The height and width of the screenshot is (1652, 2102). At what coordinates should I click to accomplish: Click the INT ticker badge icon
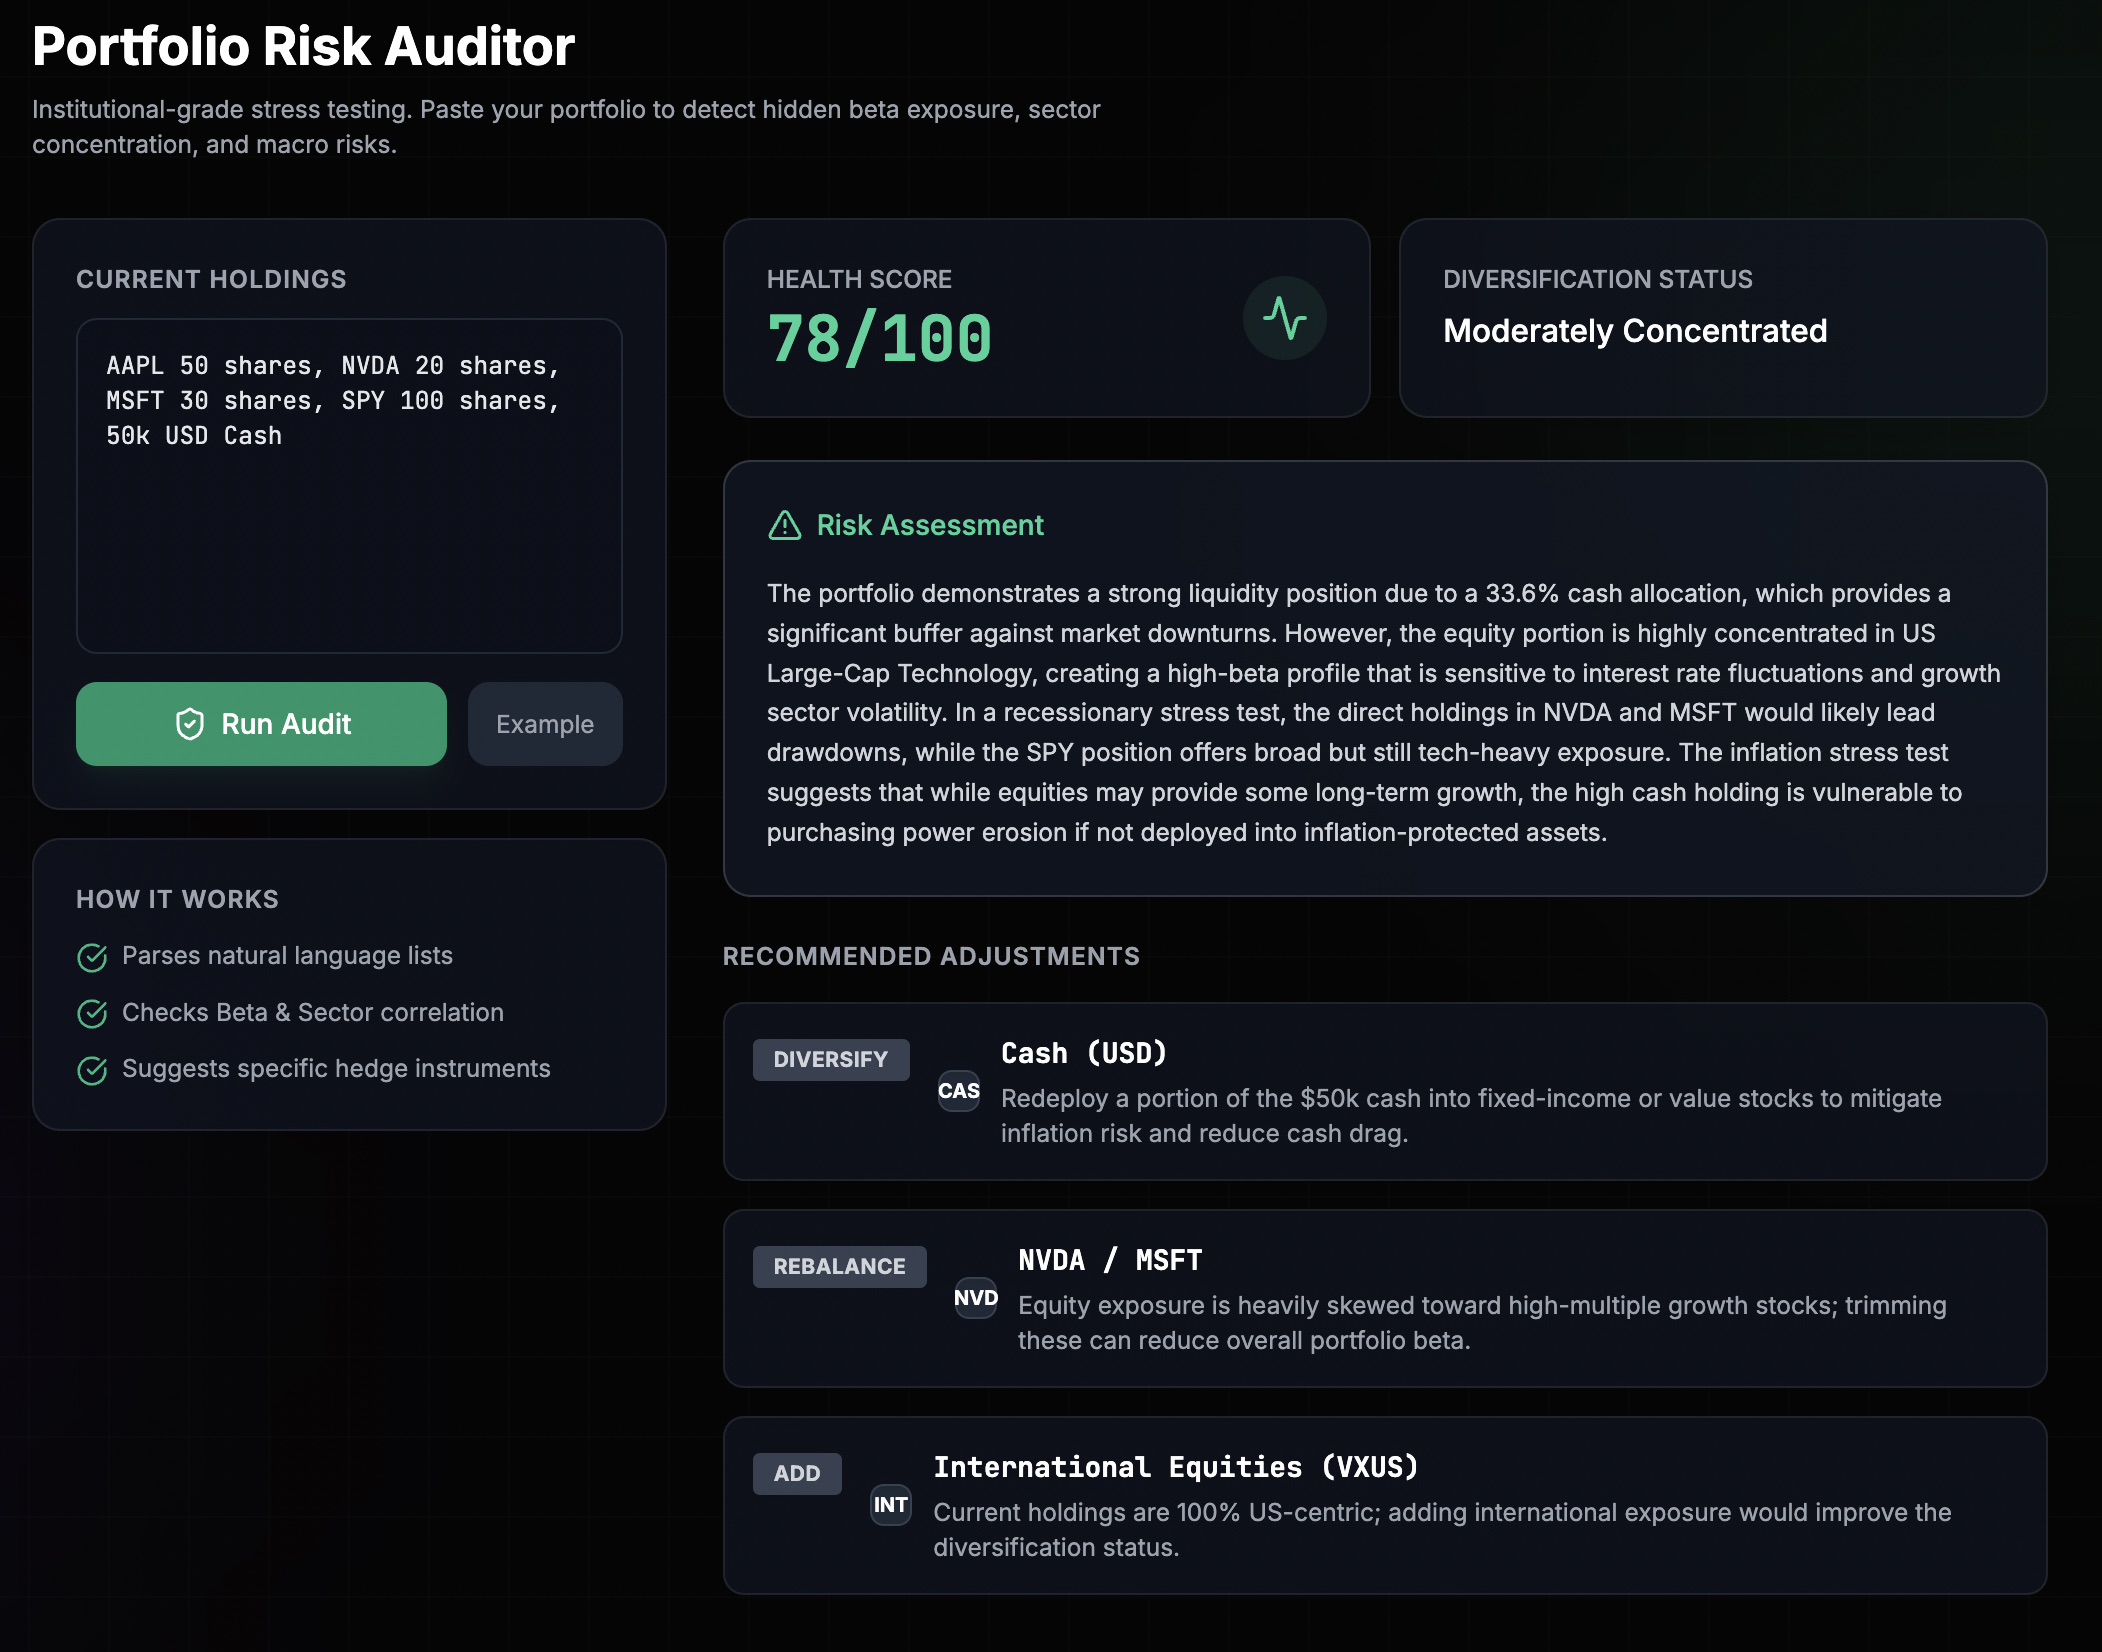890,1505
